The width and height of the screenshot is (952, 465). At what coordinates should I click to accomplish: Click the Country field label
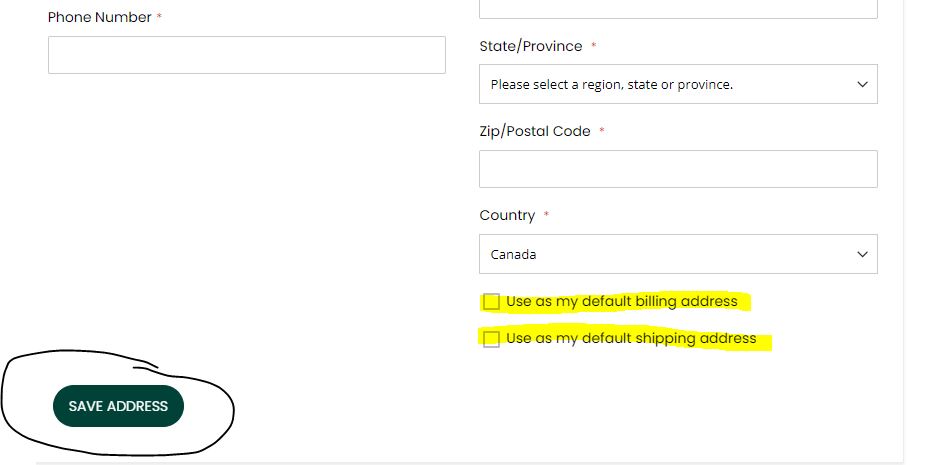(x=507, y=216)
